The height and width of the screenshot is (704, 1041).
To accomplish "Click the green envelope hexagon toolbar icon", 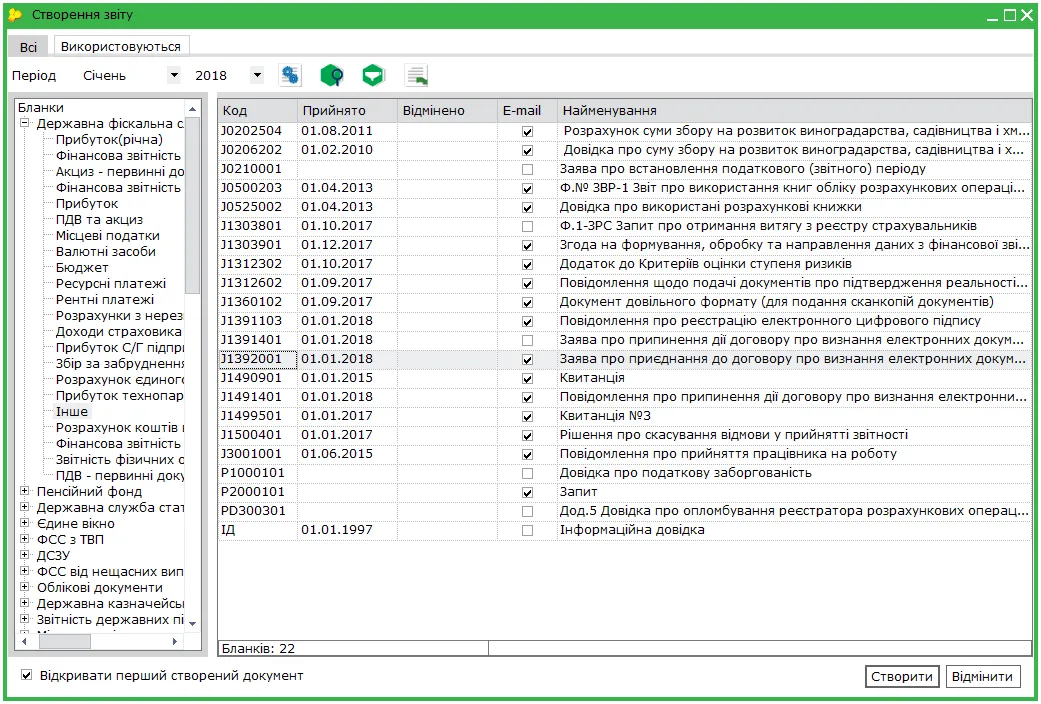I will pyautogui.click(x=374, y=75).
